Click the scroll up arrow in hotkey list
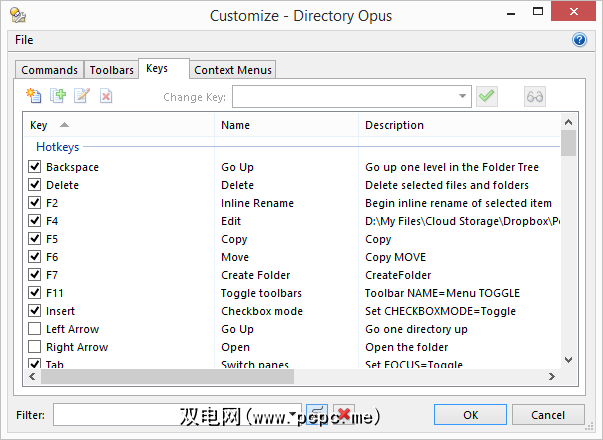This screenshot has height=440, width=603. tap(568, 122)
